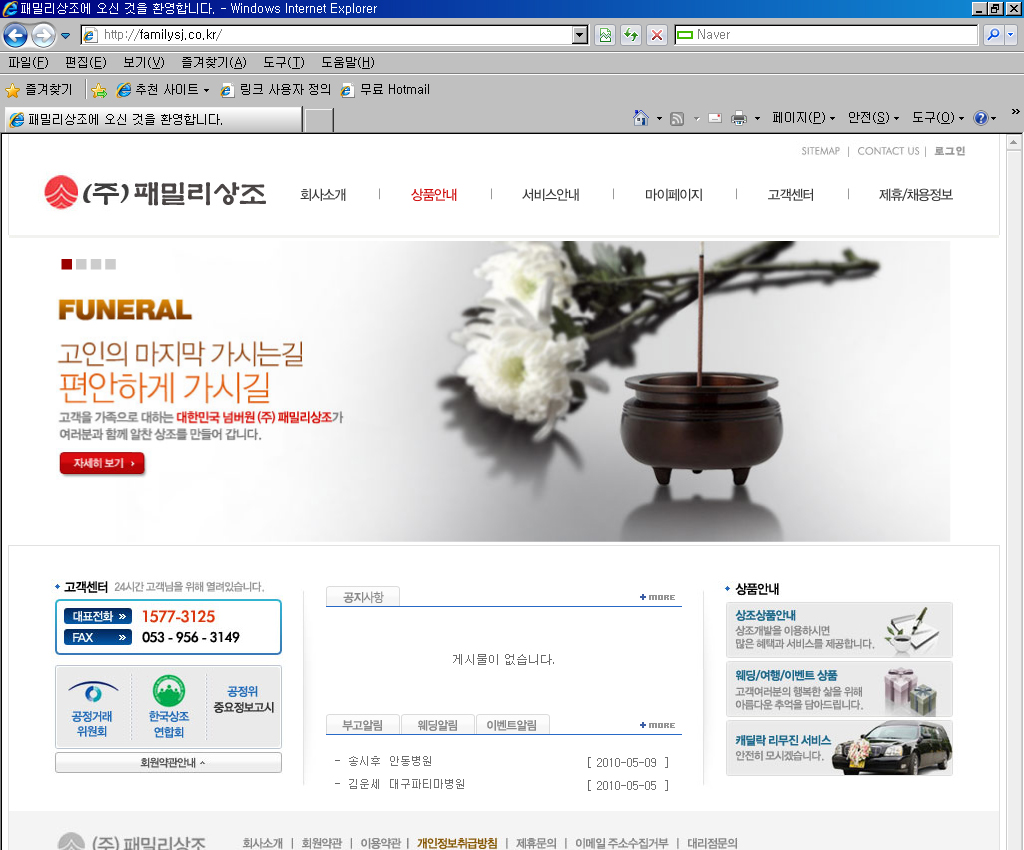
Task: Add to favorites bar star icon
Action: click(99, 90)
